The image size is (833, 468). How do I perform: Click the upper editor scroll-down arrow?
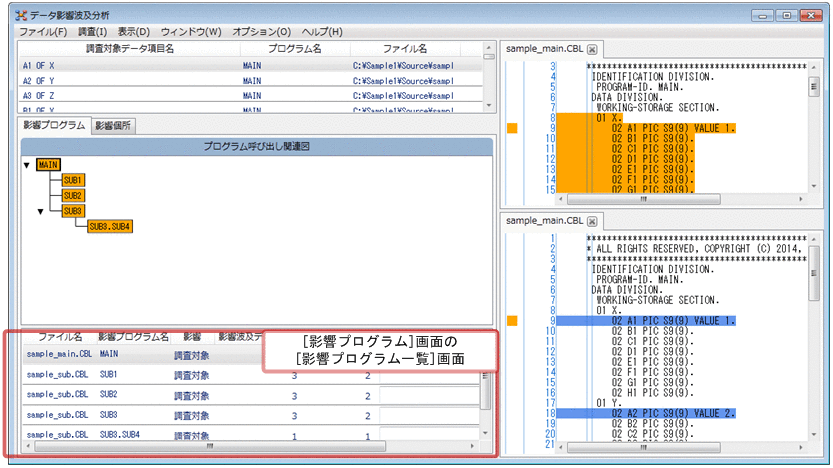coord(814,186)
